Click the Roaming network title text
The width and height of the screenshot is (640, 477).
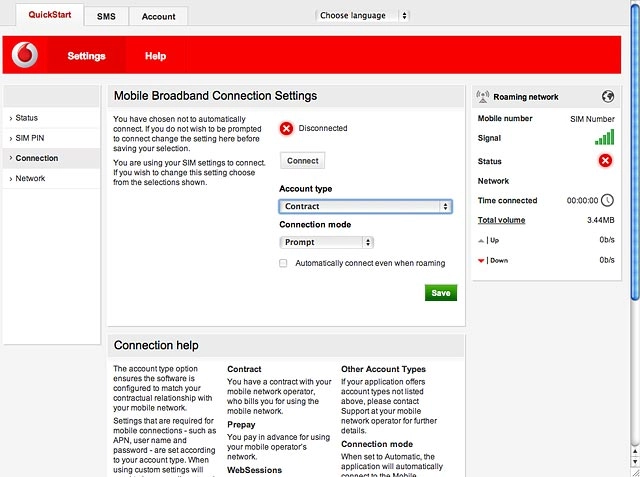(x=526, y=97)
